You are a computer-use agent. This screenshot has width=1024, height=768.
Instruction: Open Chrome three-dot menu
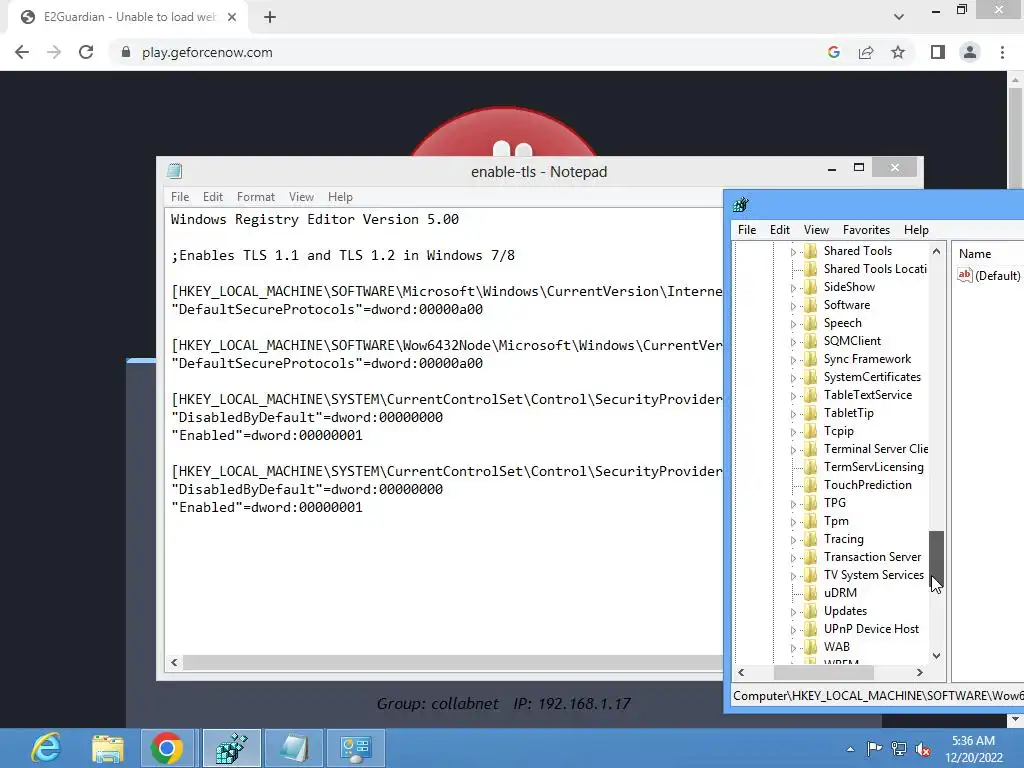[x=1002, y=52]
